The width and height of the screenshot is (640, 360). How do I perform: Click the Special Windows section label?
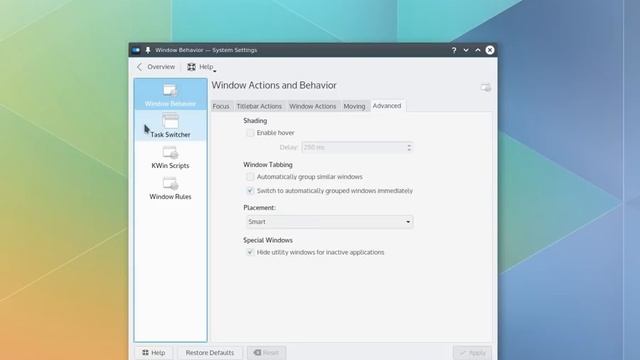pyautogui.click(x=268, y=240)
